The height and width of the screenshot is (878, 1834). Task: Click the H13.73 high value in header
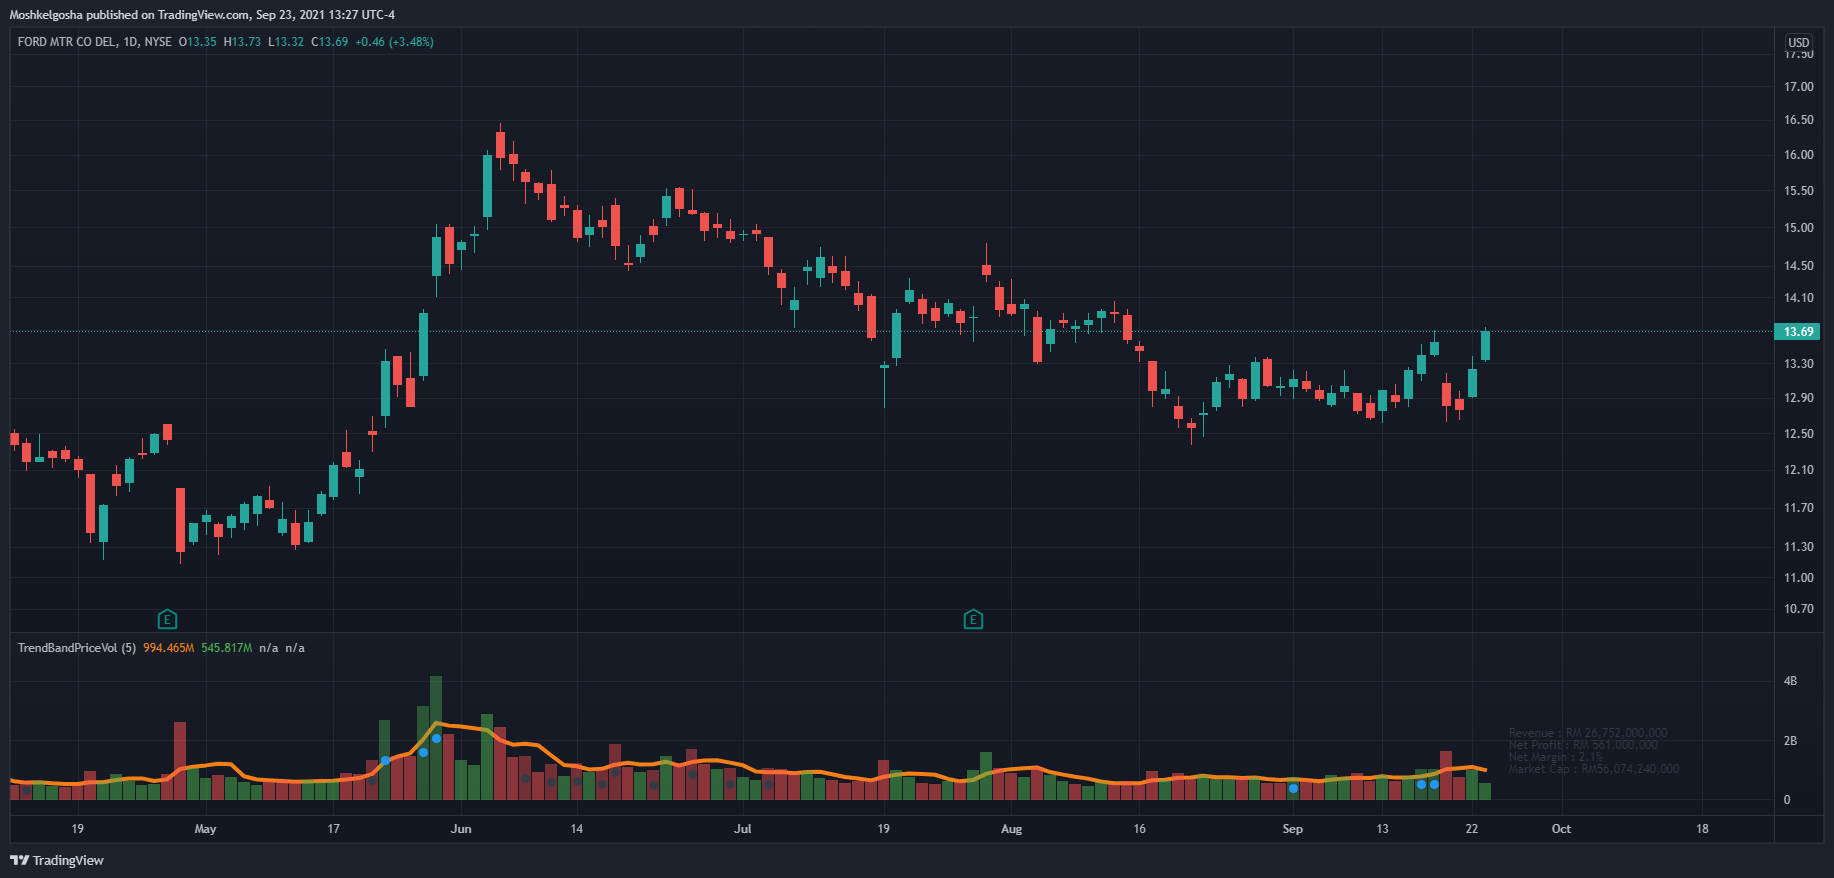click(243, 42)
